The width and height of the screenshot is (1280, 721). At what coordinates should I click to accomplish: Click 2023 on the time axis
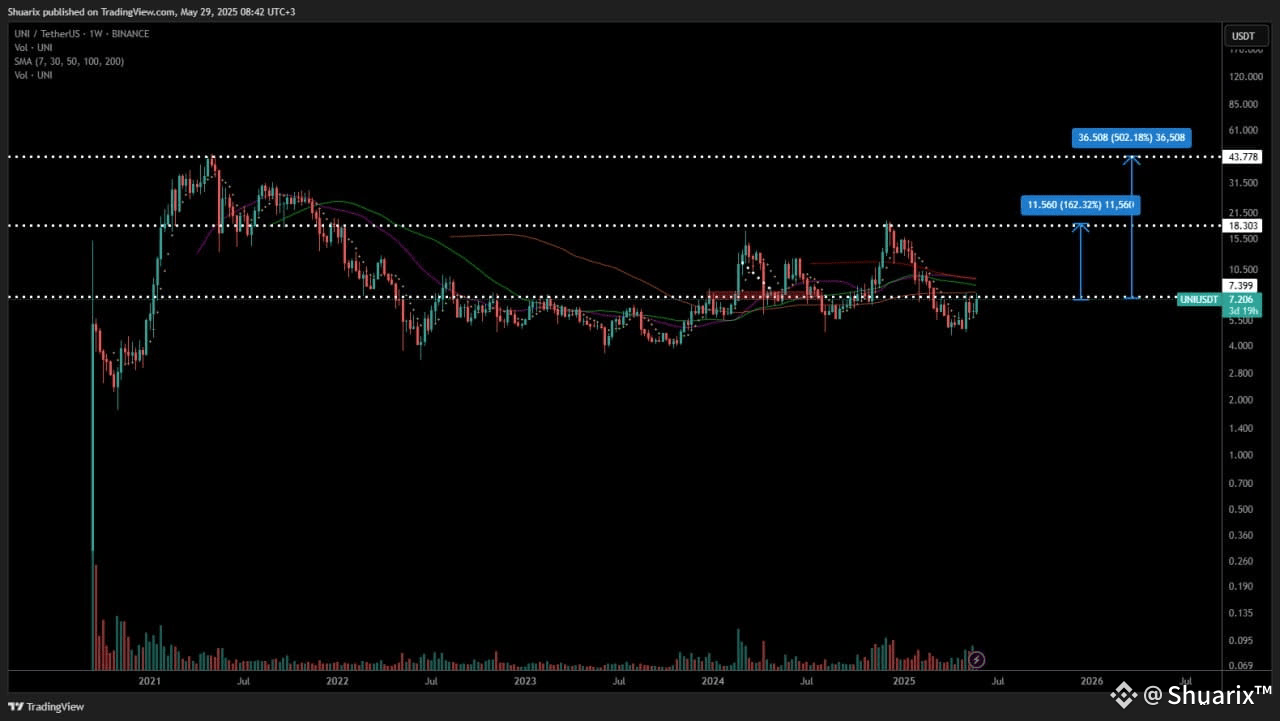click(x=525, y=682)
